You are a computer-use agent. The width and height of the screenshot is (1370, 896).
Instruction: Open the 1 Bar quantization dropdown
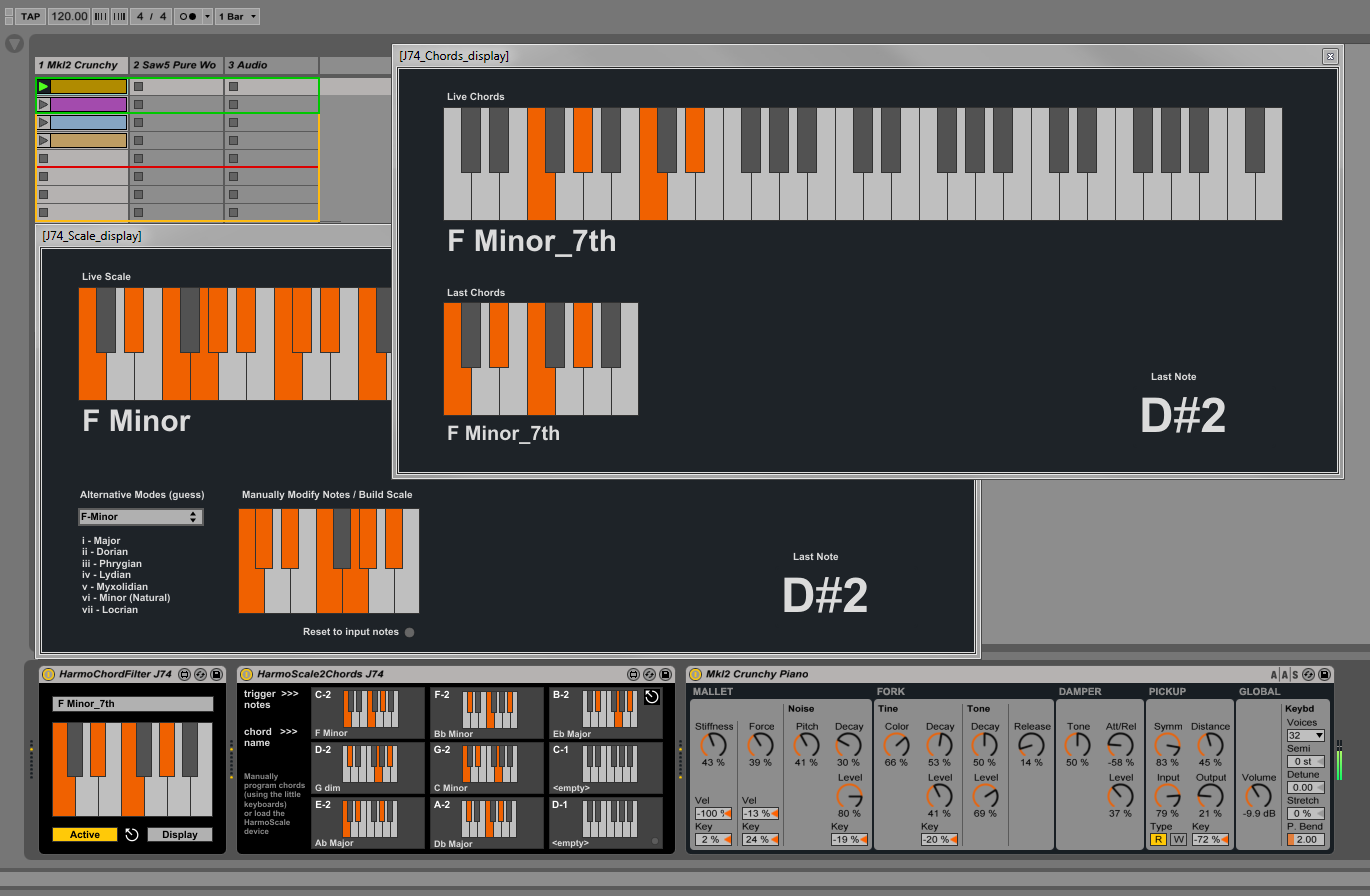[238, 16]
